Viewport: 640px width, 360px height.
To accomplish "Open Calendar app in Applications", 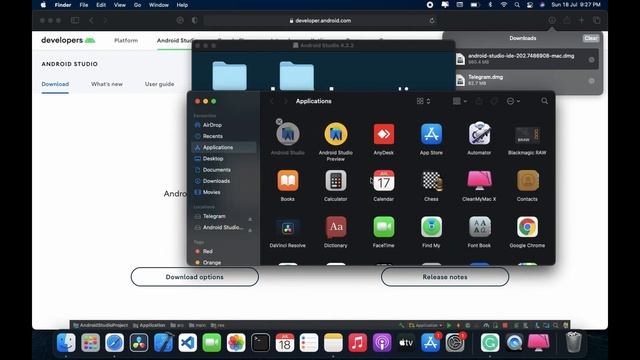I will (384, 180).
